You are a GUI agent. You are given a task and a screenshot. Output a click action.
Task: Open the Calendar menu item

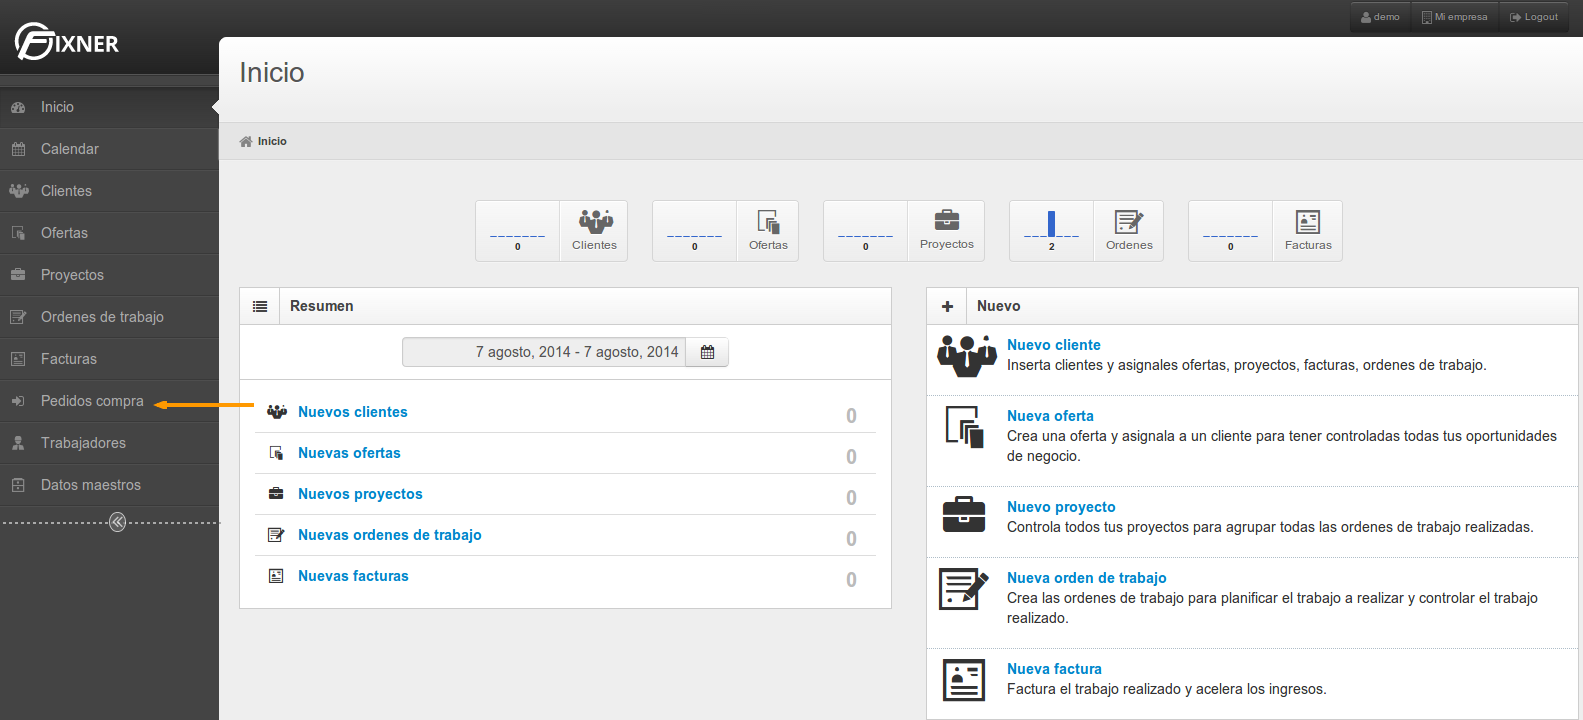(x=109, y=149)
